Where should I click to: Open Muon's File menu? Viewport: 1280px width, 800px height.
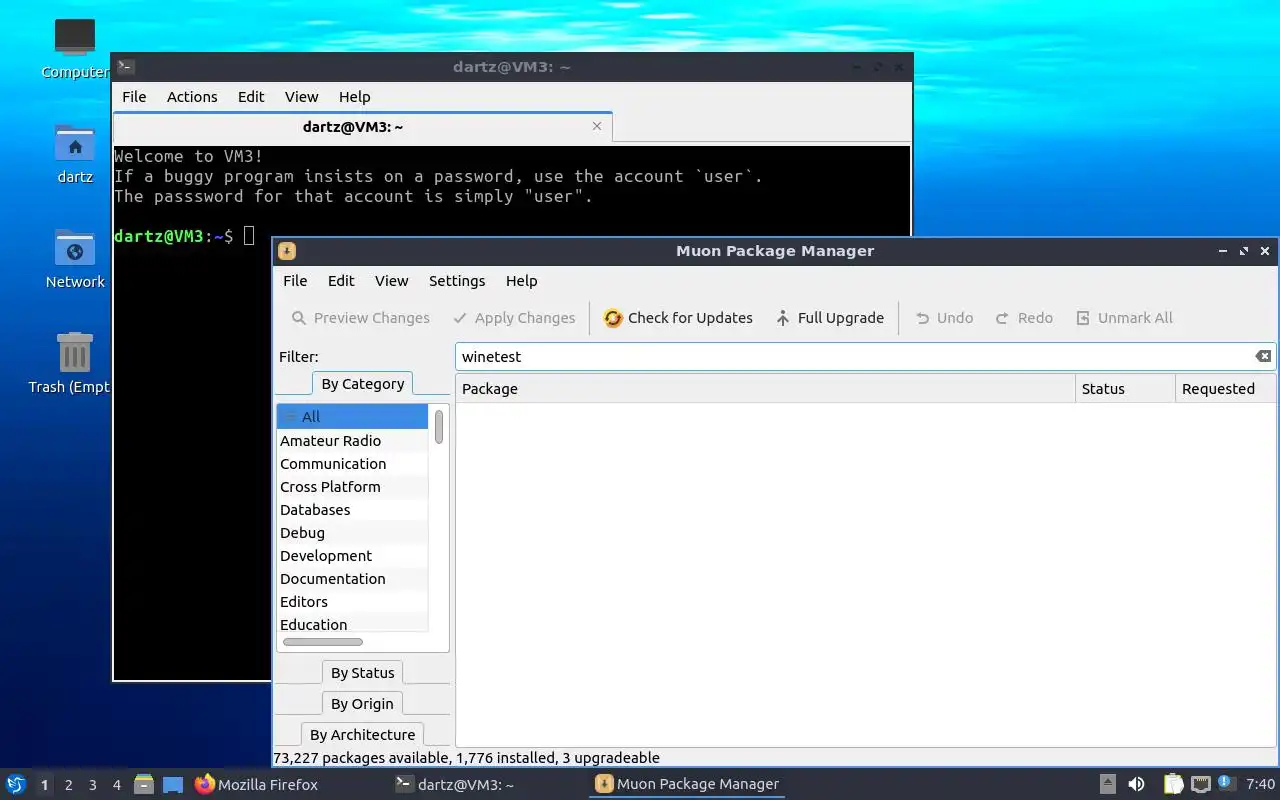pyautogui.click(x=295, y=281)
